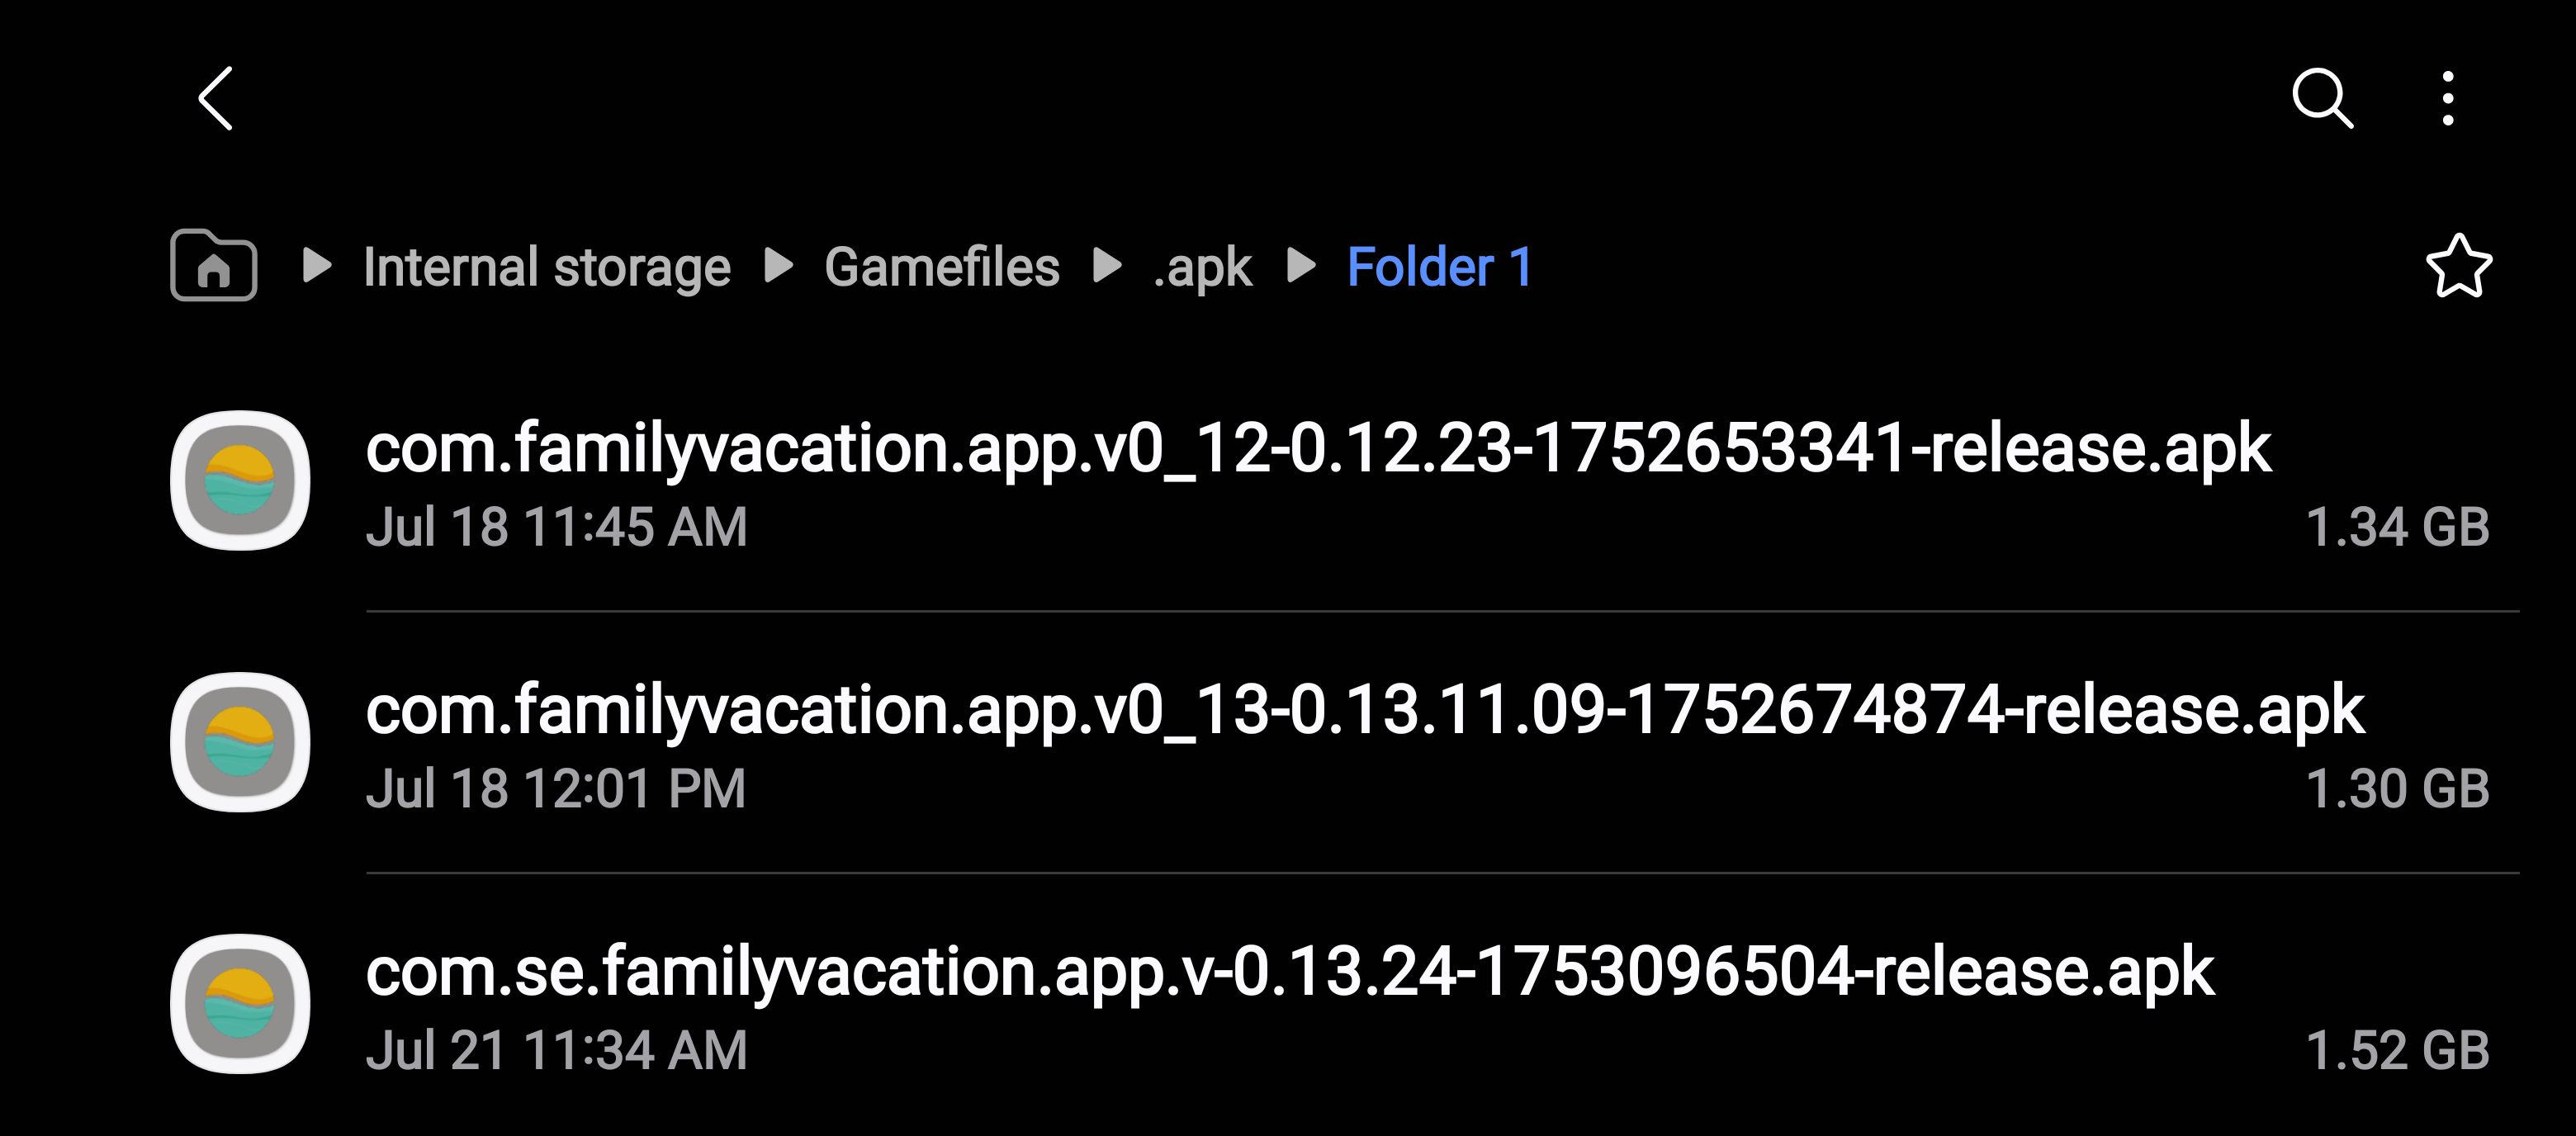The image size is (2576, 1136).
Task: Tap the app icon of v0_12-0.12.23 apk
Action: 240,480
